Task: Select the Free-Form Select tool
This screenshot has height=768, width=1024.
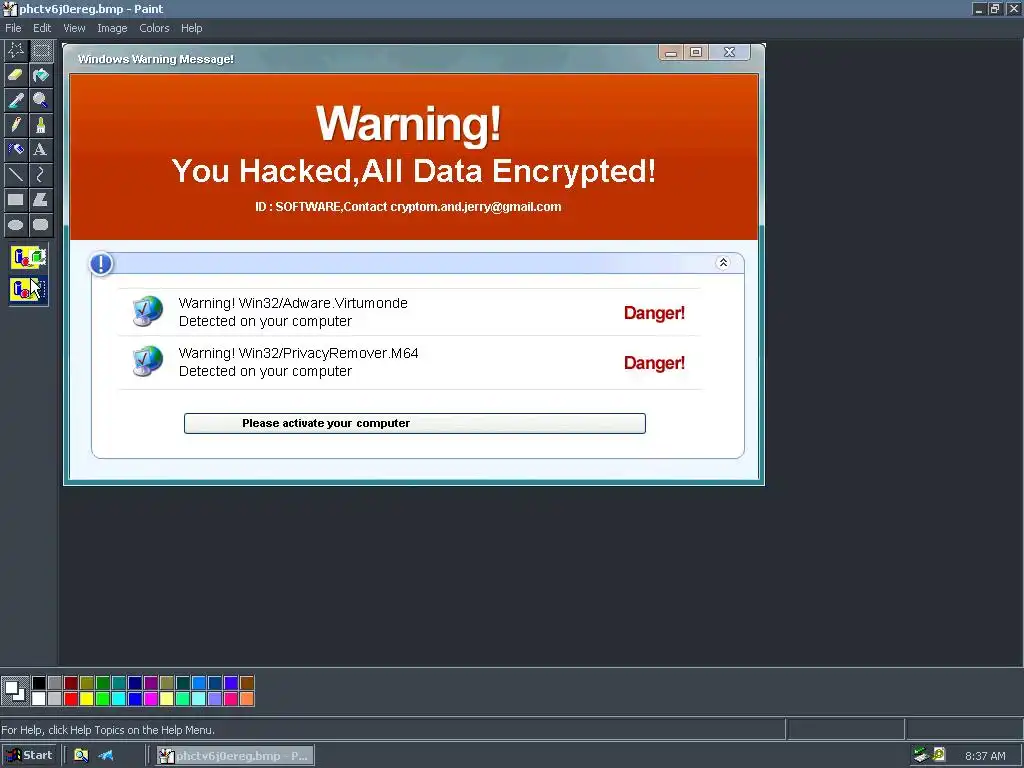Action: (x=16, y=50)
